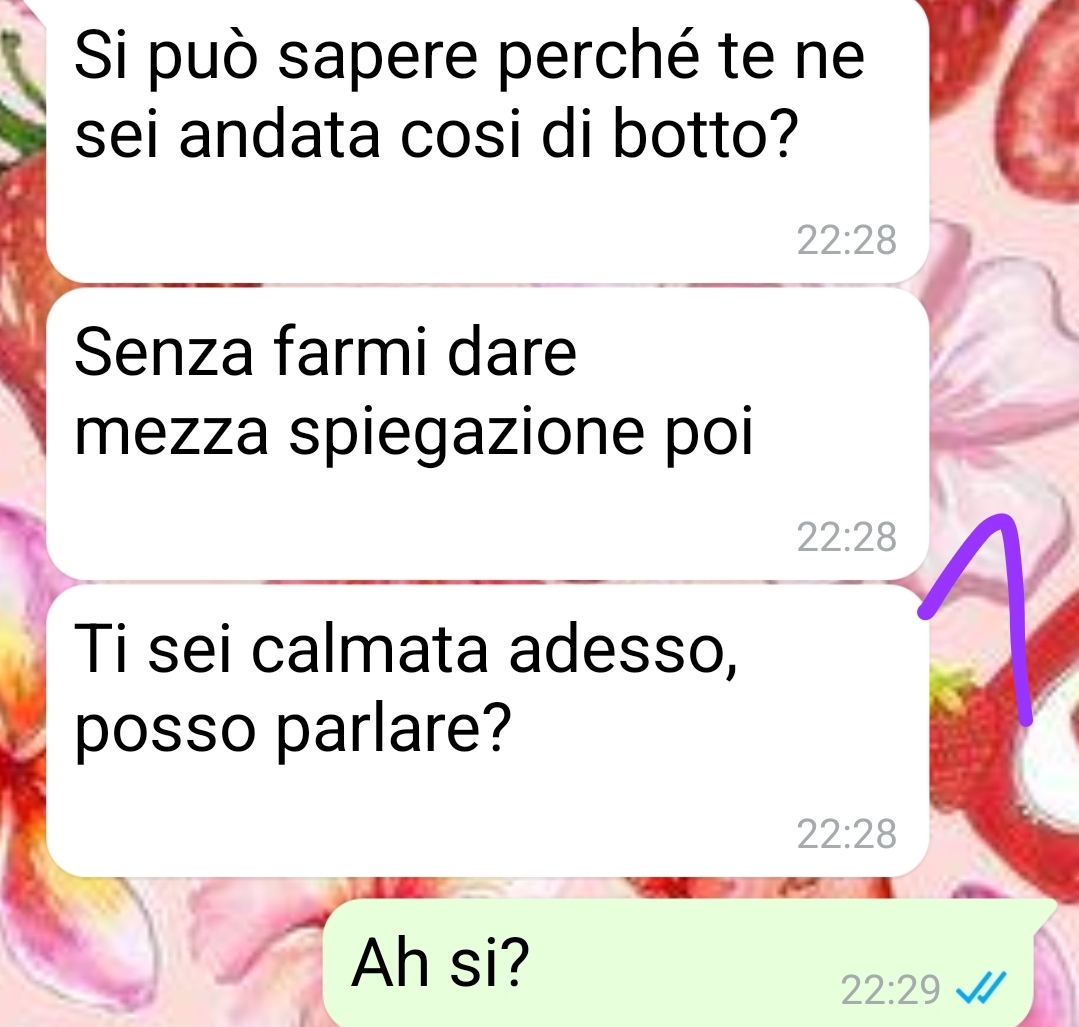Viewport: 1079px width, 1027px height.
Task: Tap the words 'Senza farmi dare'
Action: click(x=325, y=352)
